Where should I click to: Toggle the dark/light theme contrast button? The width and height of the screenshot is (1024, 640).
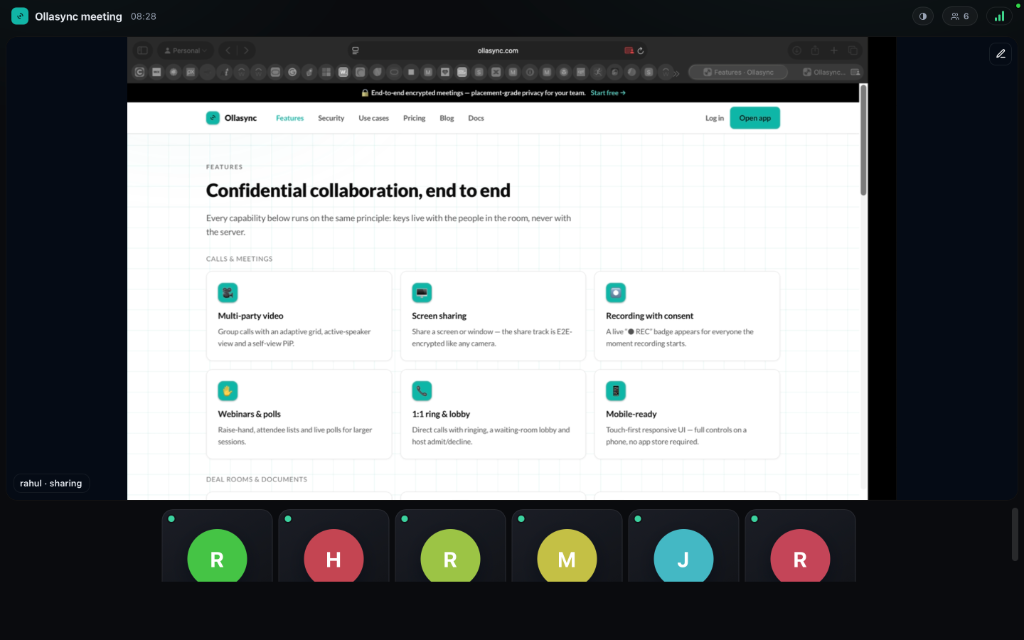pyautogui.click(x=923, y=16)
